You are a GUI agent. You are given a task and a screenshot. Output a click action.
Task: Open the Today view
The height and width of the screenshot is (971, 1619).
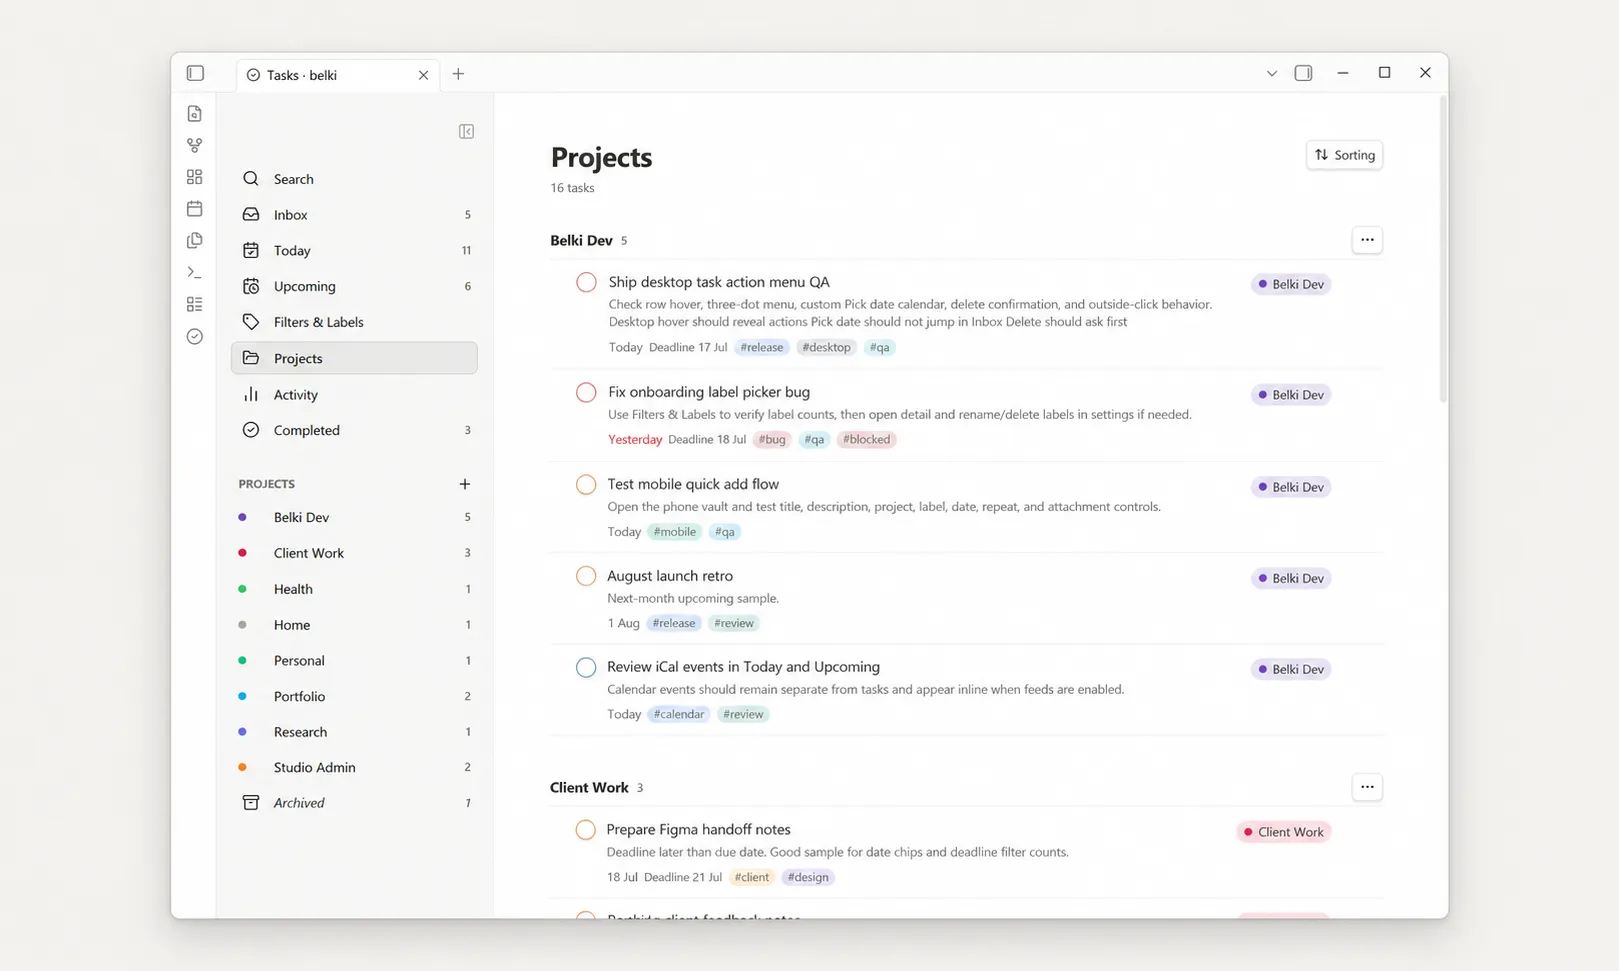(354, 251)
